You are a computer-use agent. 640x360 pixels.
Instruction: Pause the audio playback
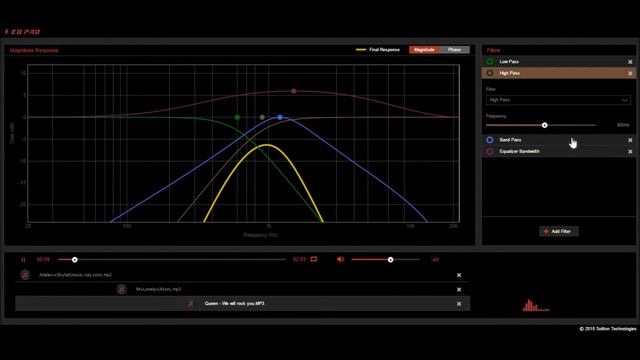click(23, 260)
